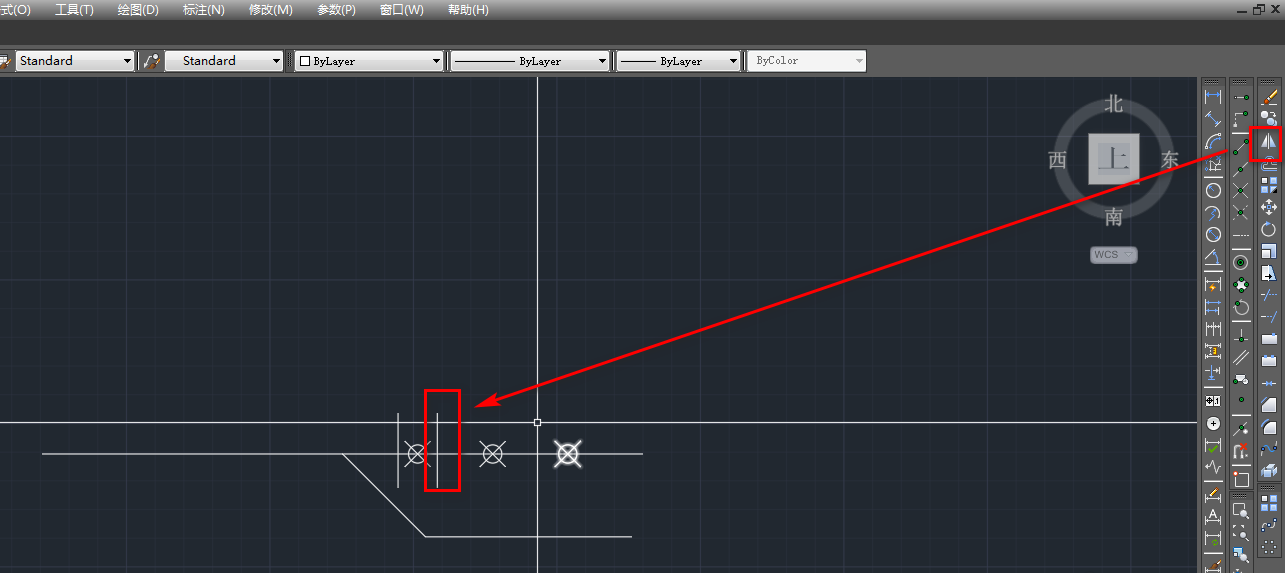The image size is (1285, 573).
Task: Click 北 on the ViewCube compass
Action: pos(1114,103)
